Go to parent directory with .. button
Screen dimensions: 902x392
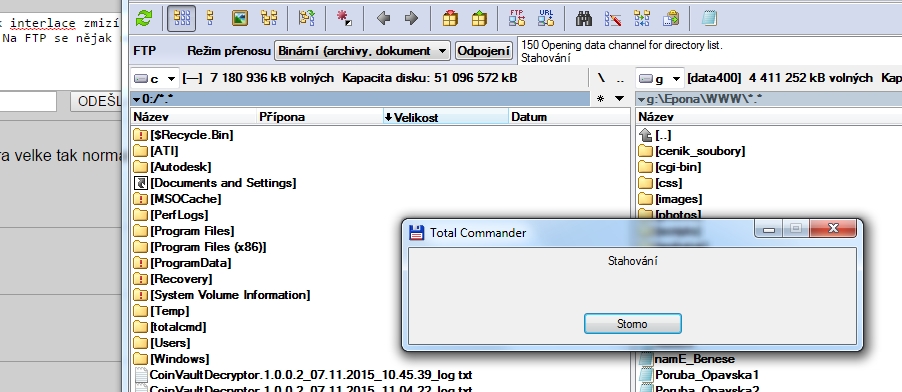point(620,78)
